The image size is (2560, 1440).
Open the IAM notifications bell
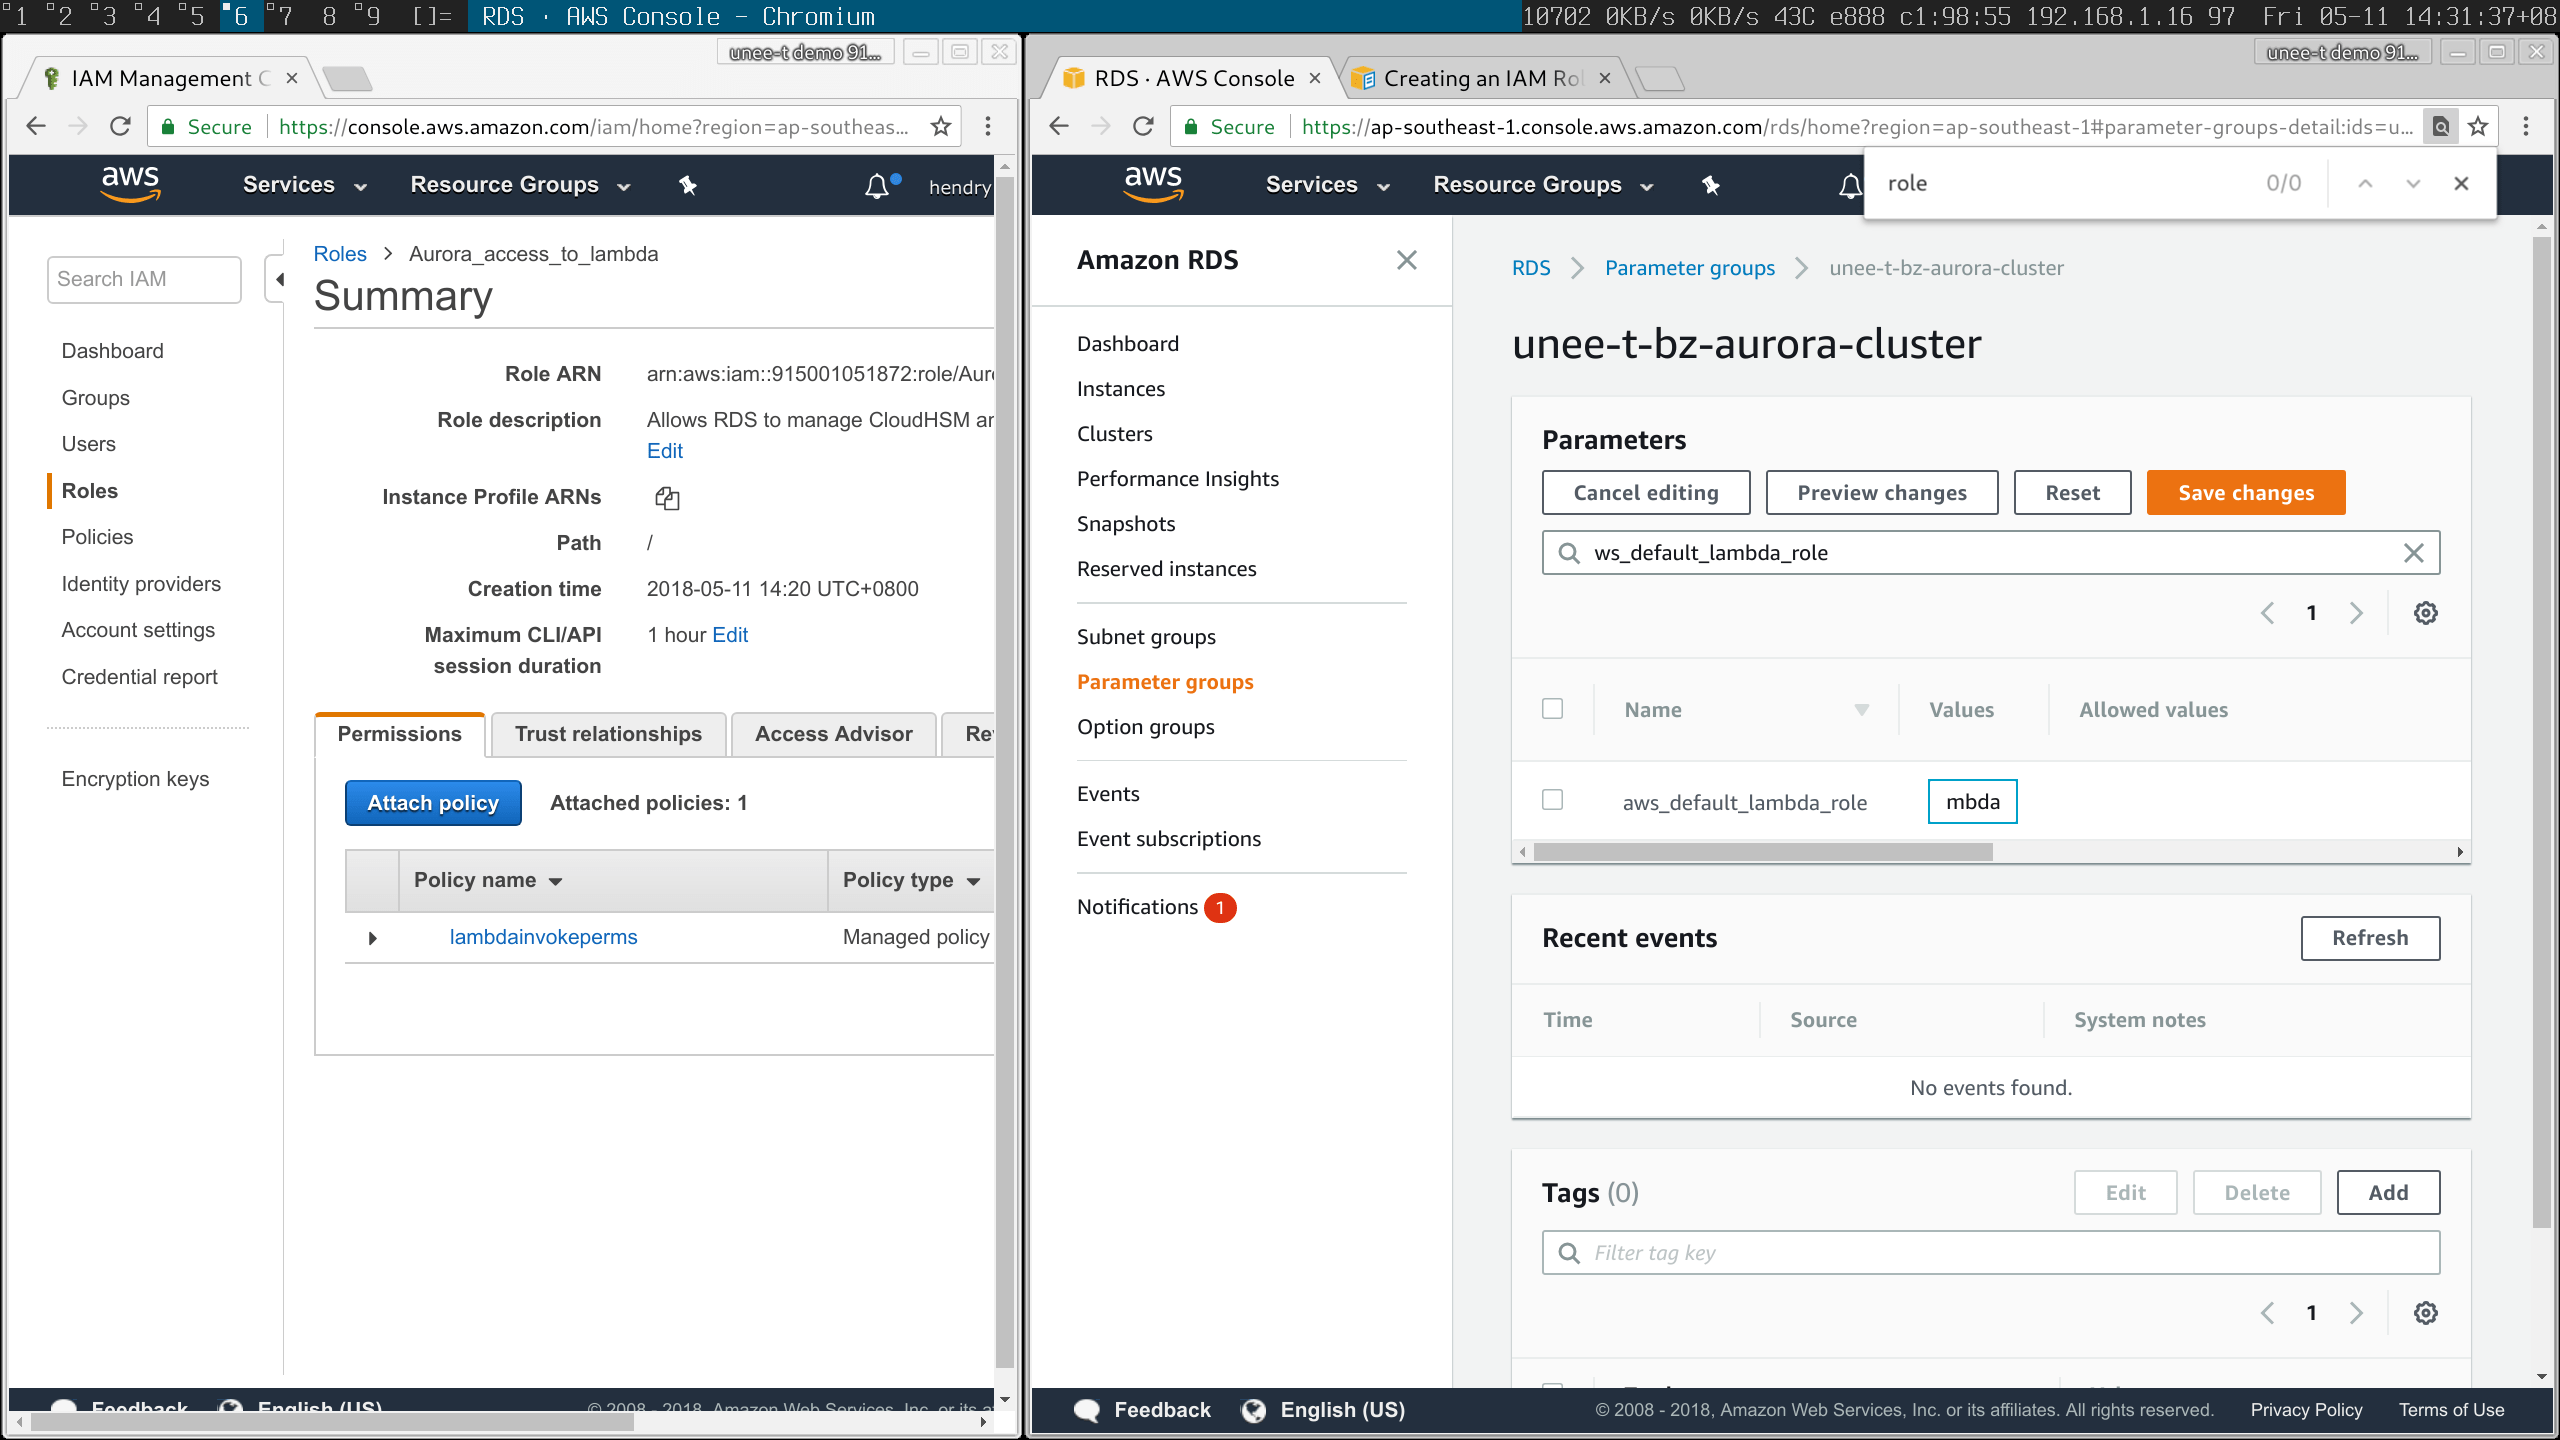point(877,186)
